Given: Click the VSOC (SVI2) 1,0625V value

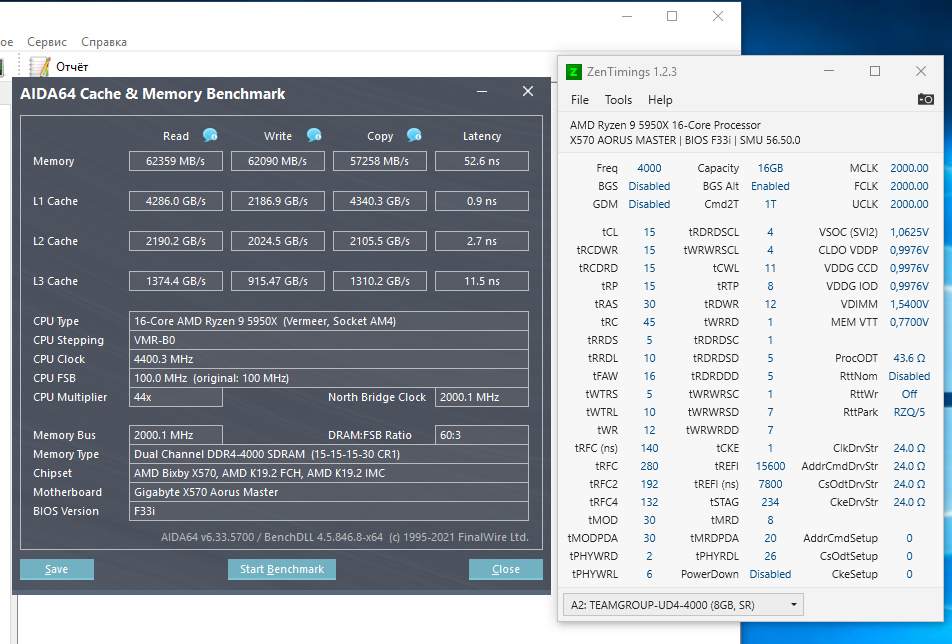Looking at the screenshot, I should tap(909, 232).
